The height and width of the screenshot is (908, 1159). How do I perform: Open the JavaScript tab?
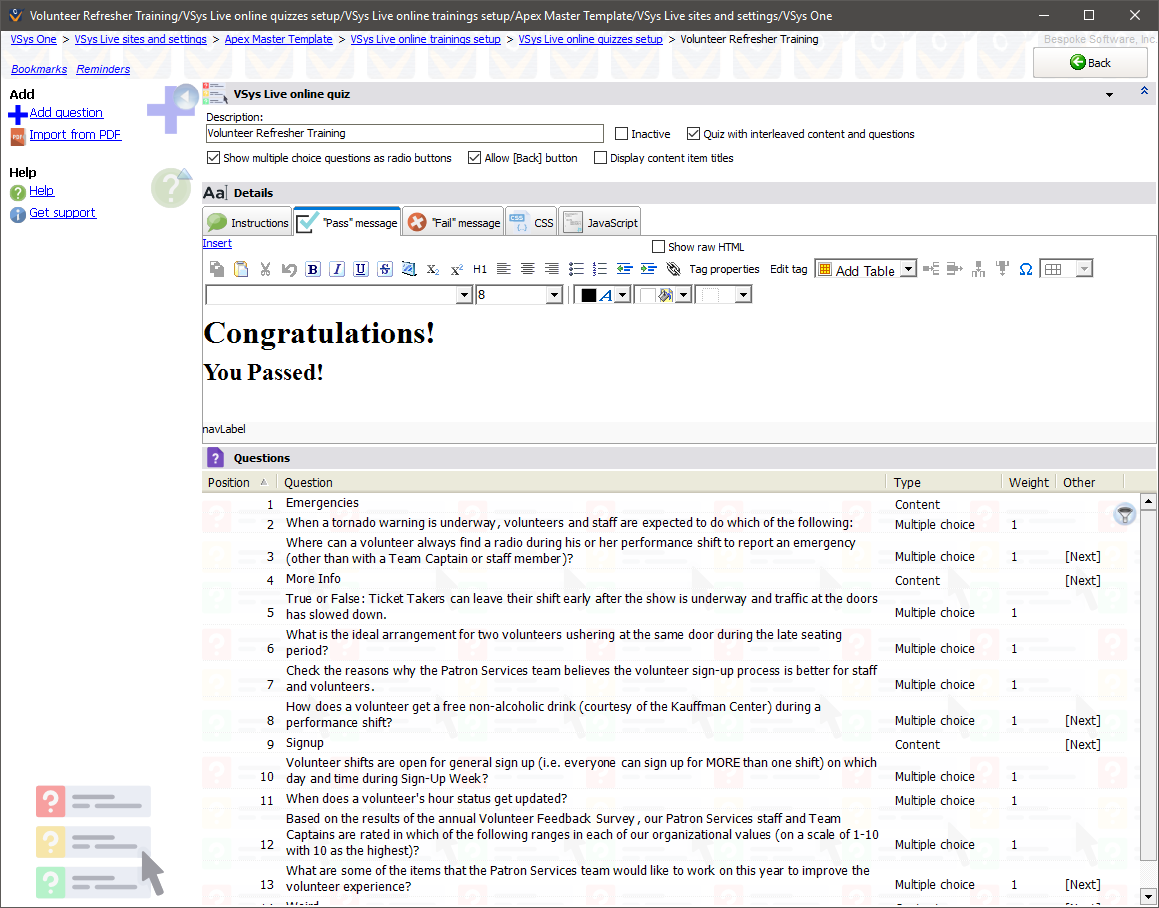pyautogui.click(x=600, y=223)
